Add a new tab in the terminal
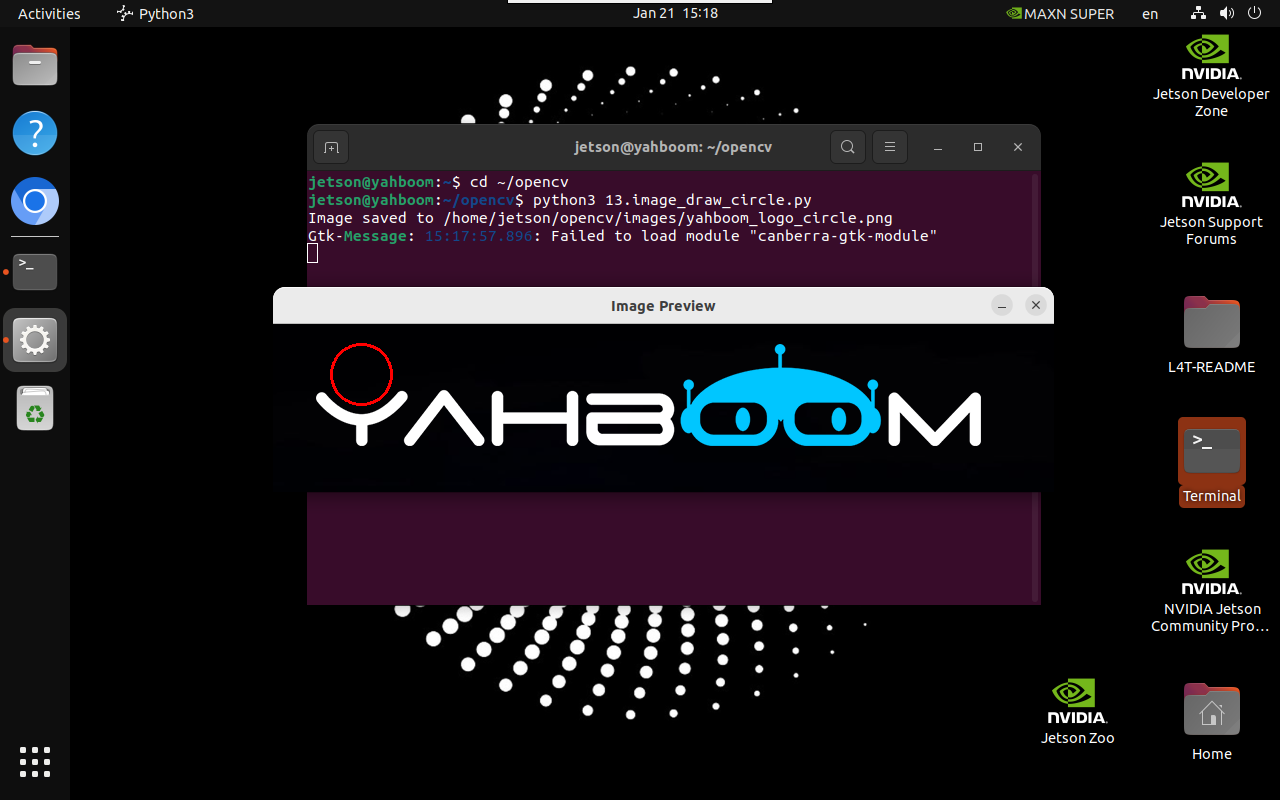1280x800 pixels. point(331,147)
